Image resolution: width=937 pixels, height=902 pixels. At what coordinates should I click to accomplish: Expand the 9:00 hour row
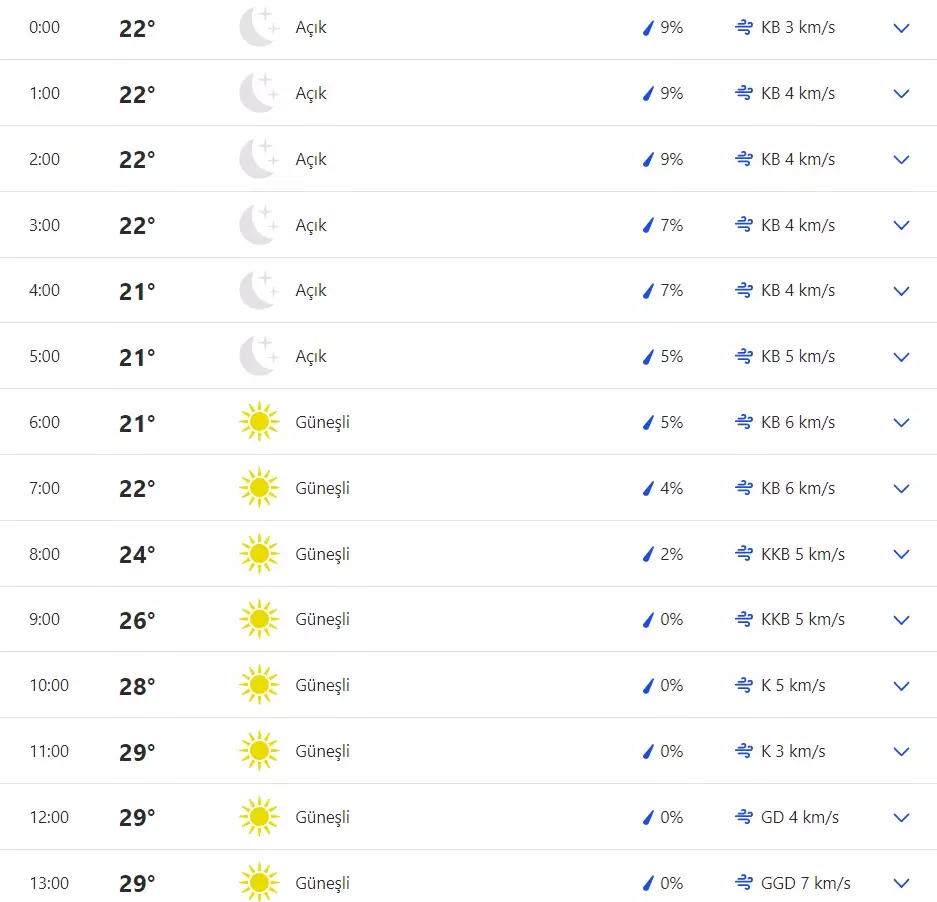(x=901, y=620)
